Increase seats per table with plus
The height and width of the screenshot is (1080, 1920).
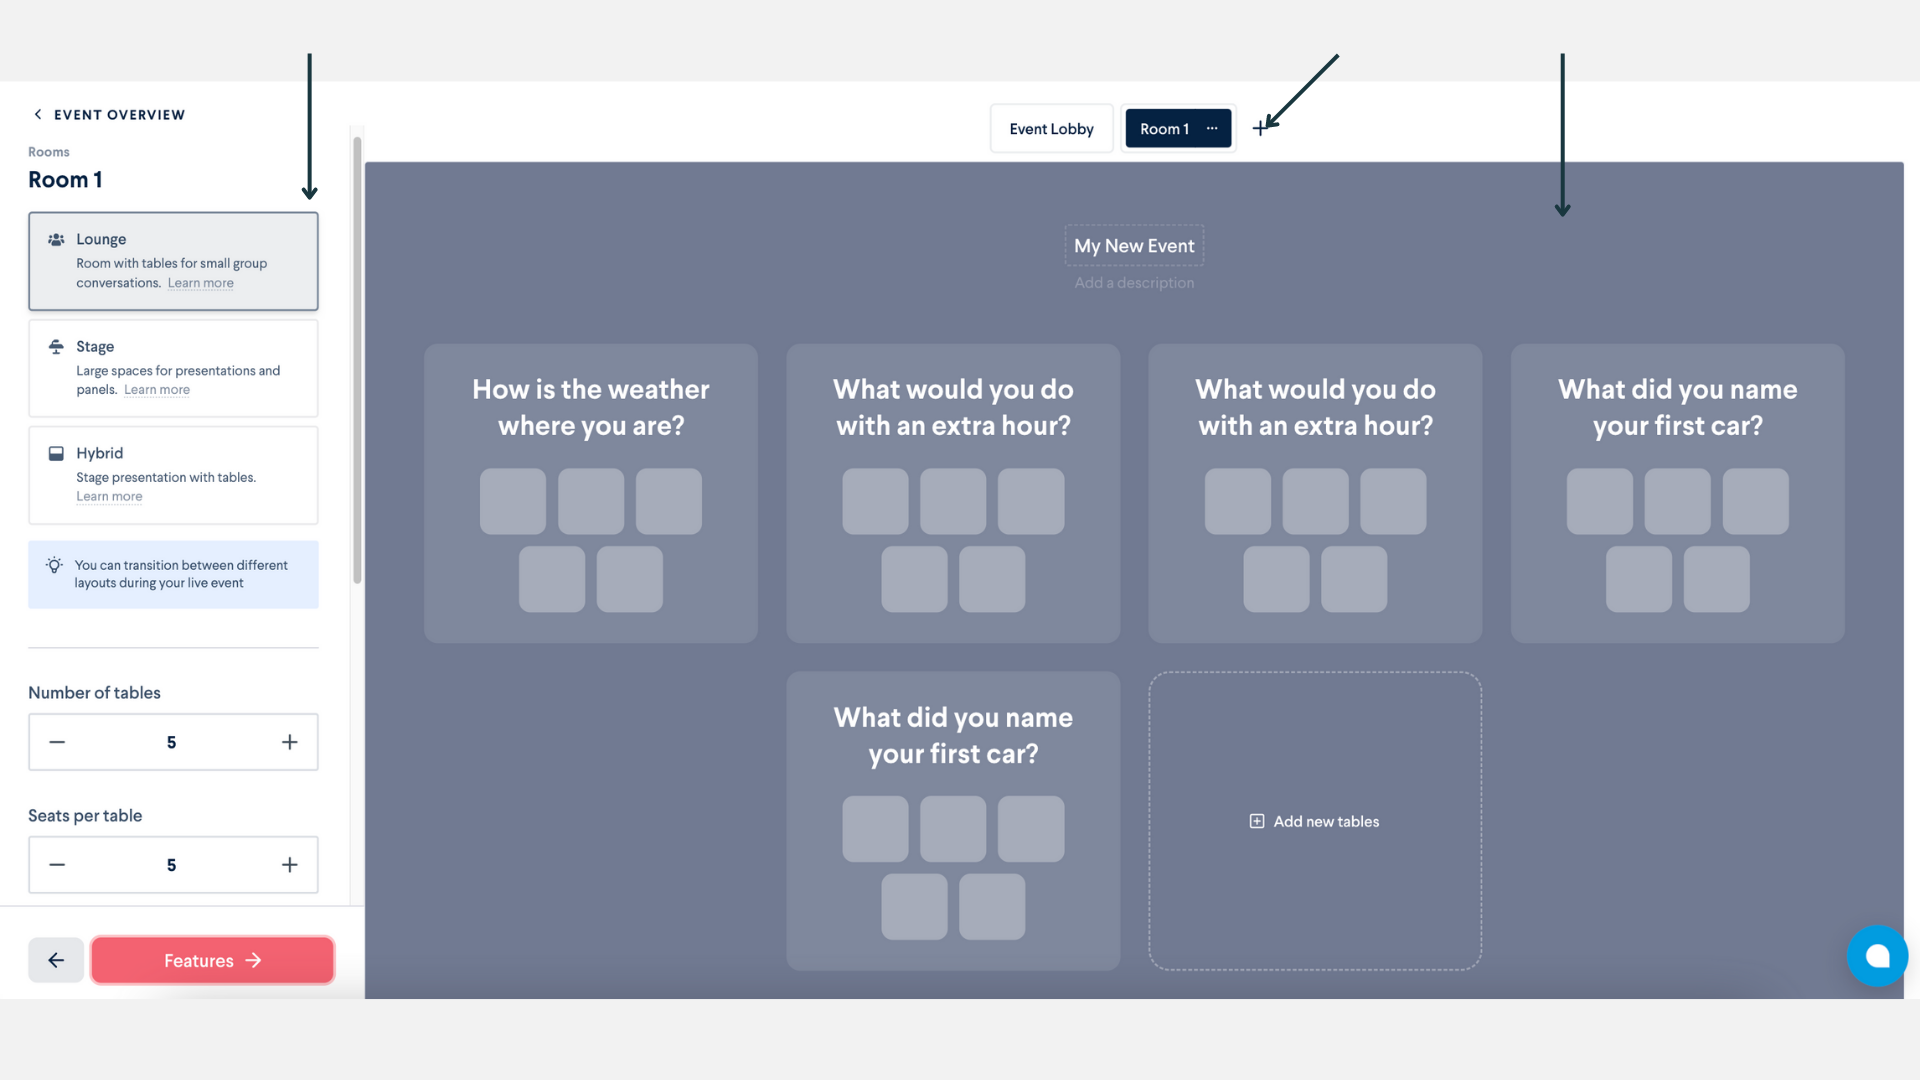pyautogui.click(x=290, y=865)
